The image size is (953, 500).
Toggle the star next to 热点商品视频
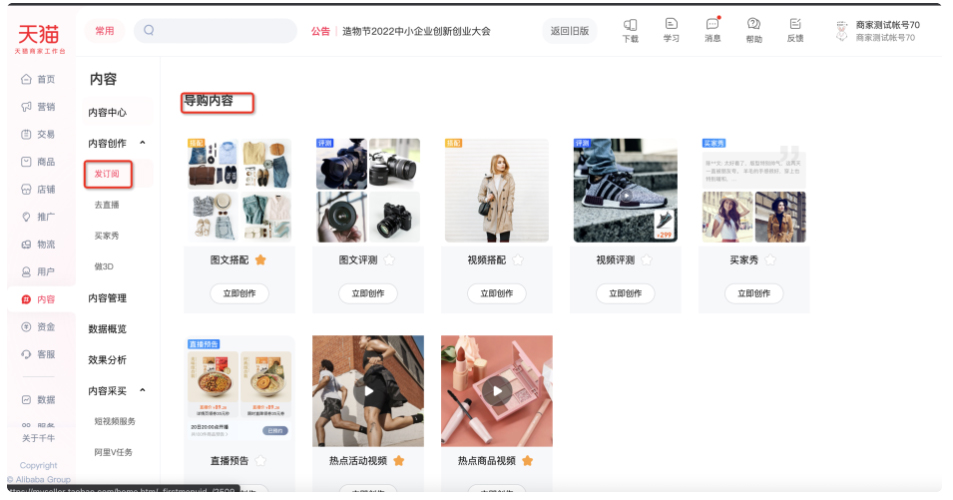[528, 461]
